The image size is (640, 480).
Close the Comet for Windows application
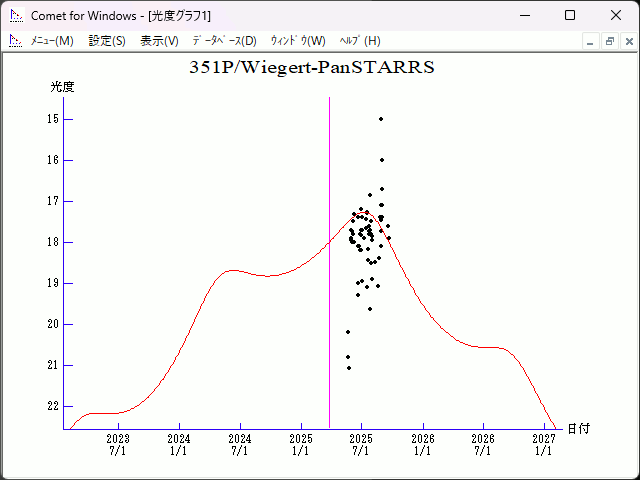[615, 15]
